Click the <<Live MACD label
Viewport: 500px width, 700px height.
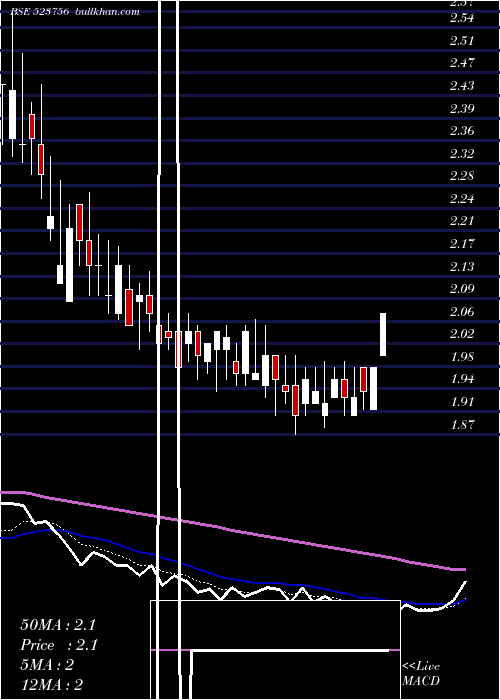click(421, 674)
